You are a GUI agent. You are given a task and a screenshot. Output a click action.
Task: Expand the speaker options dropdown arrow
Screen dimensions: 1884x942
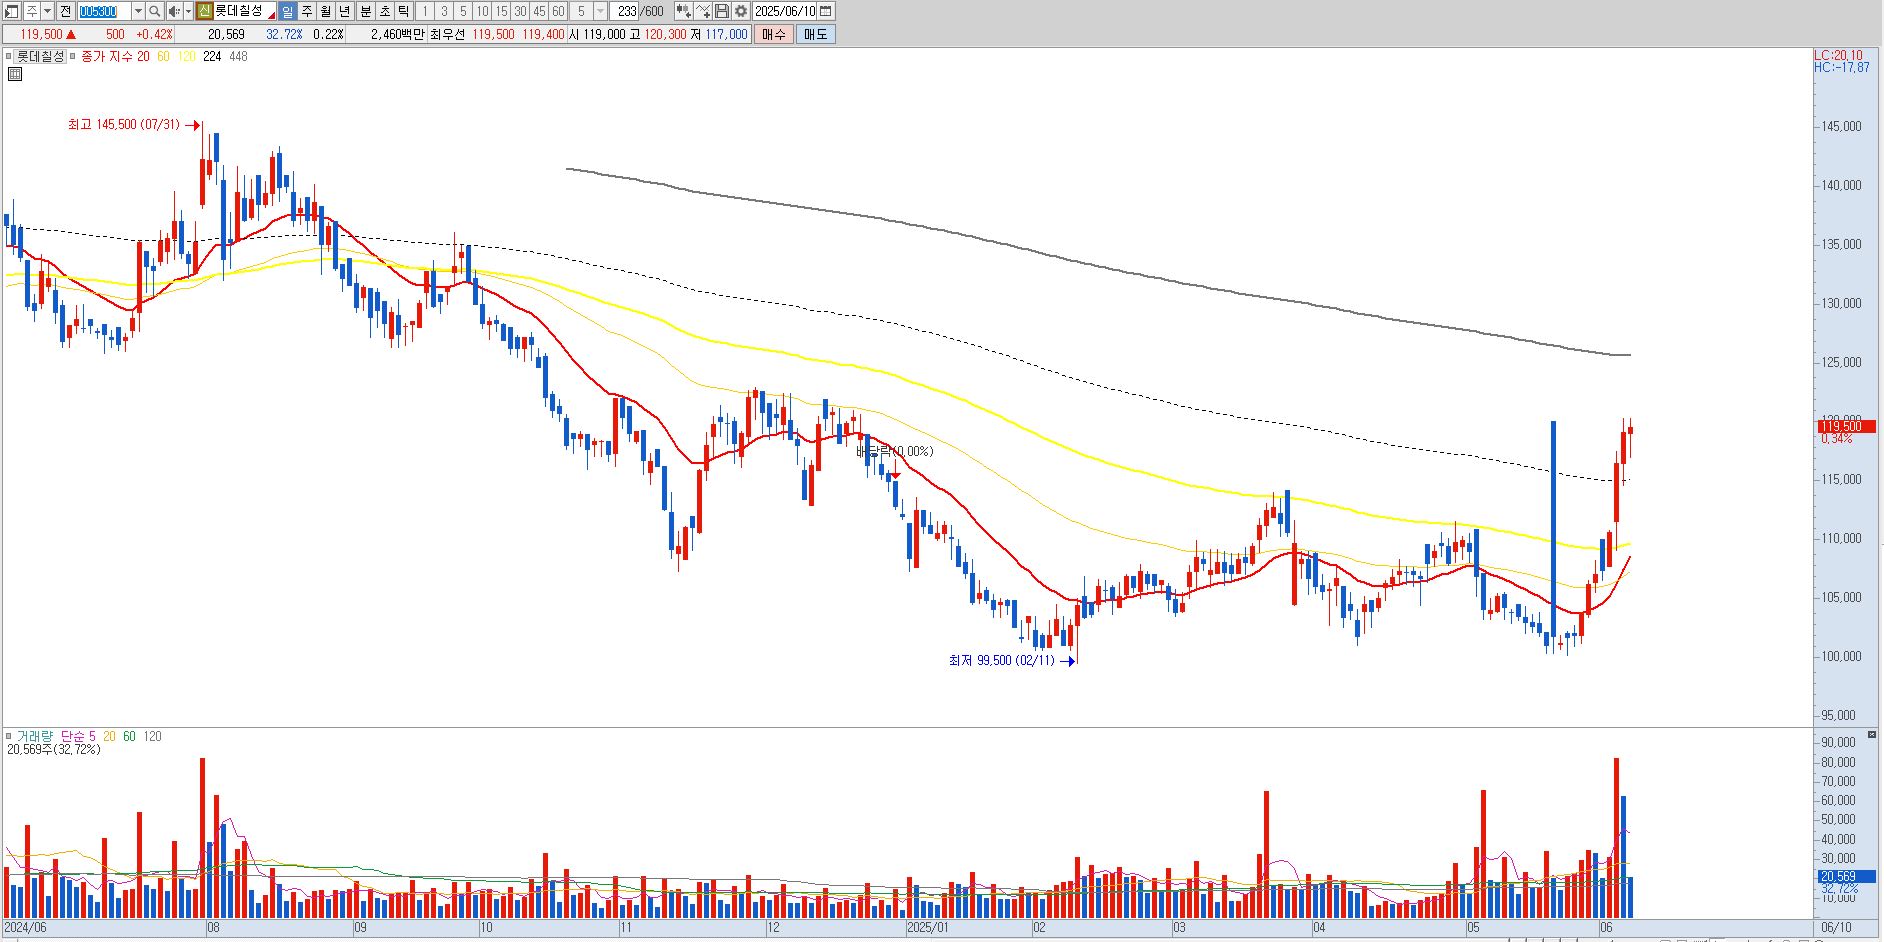coord(188,11)
